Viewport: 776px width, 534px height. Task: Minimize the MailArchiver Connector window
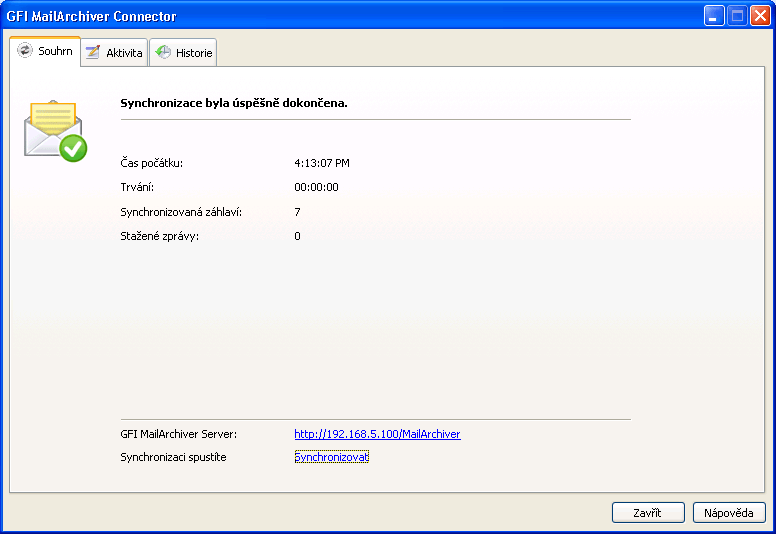714,16
